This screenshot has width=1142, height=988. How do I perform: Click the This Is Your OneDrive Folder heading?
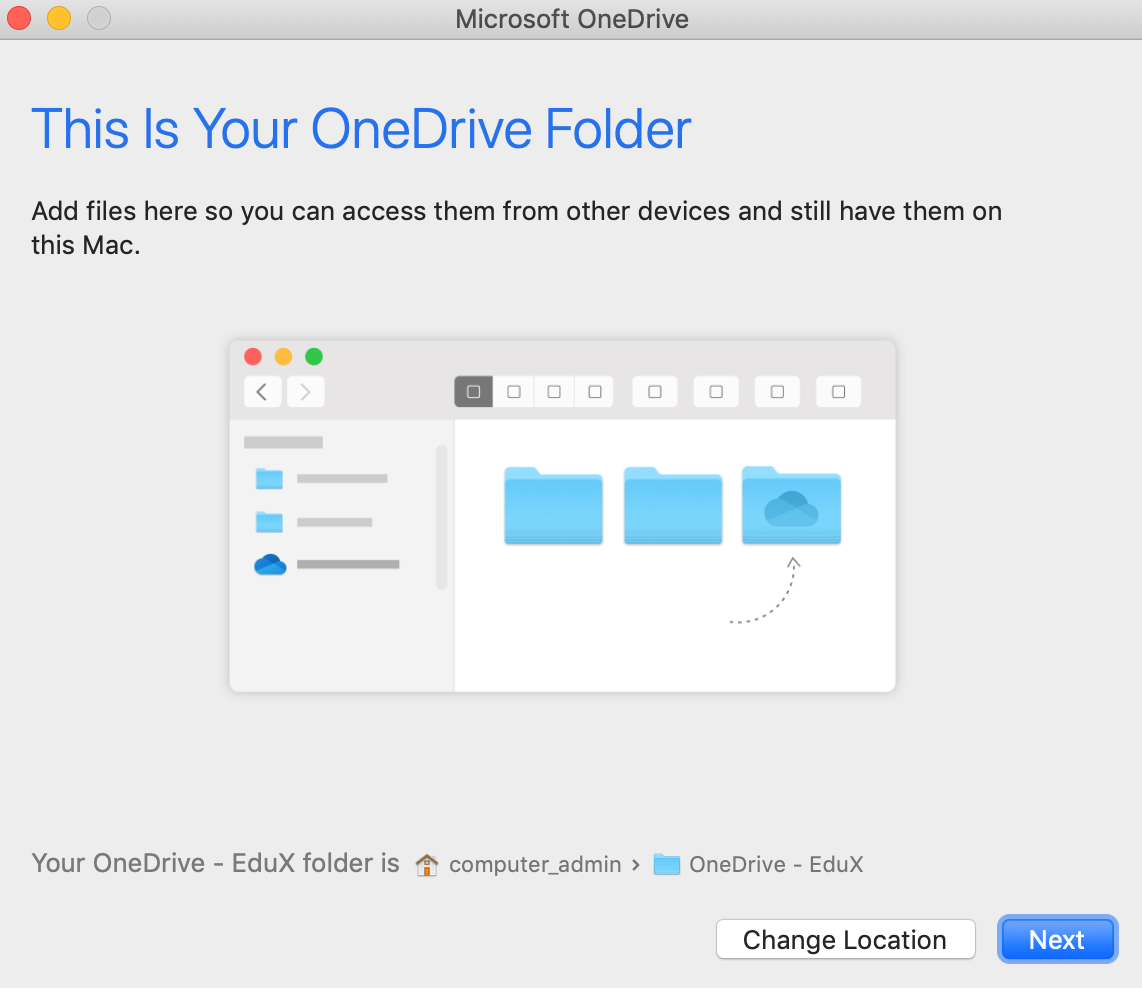pyautogui.click(x=361, y=129)
